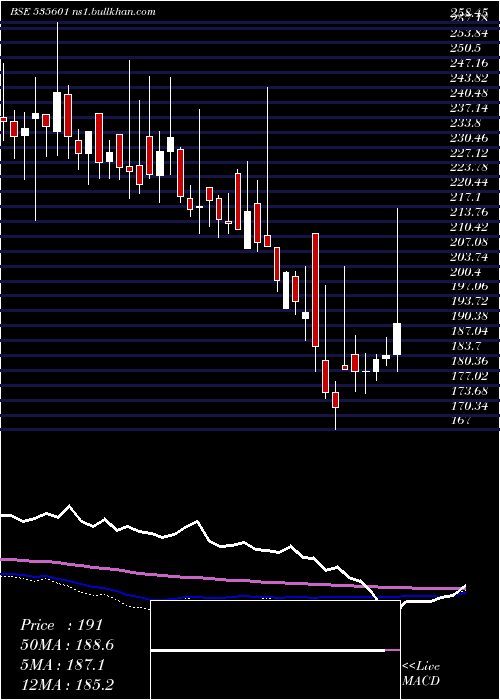Click the 200.4 price axis label
This screenshot has height=700, width=500.
point(465,271)
